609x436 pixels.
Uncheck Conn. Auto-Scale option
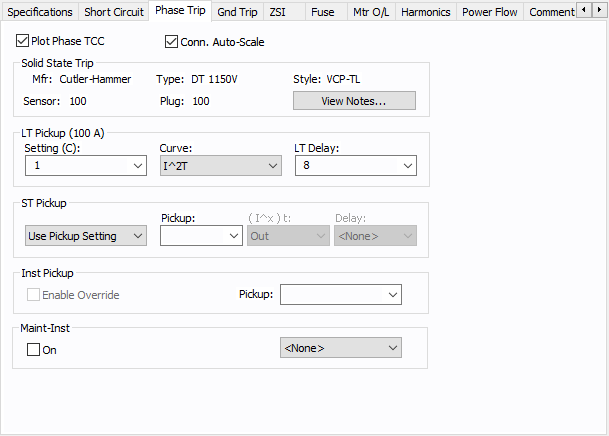[x=171, y=42]
